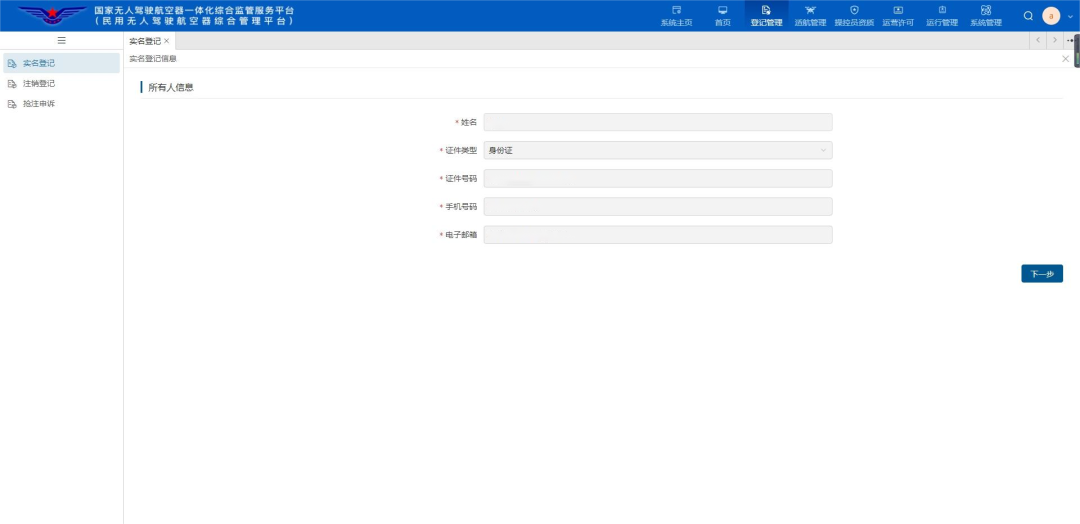
Task: Collapse sidebar with the hamburger icon
Action: [x=61, y=41]
